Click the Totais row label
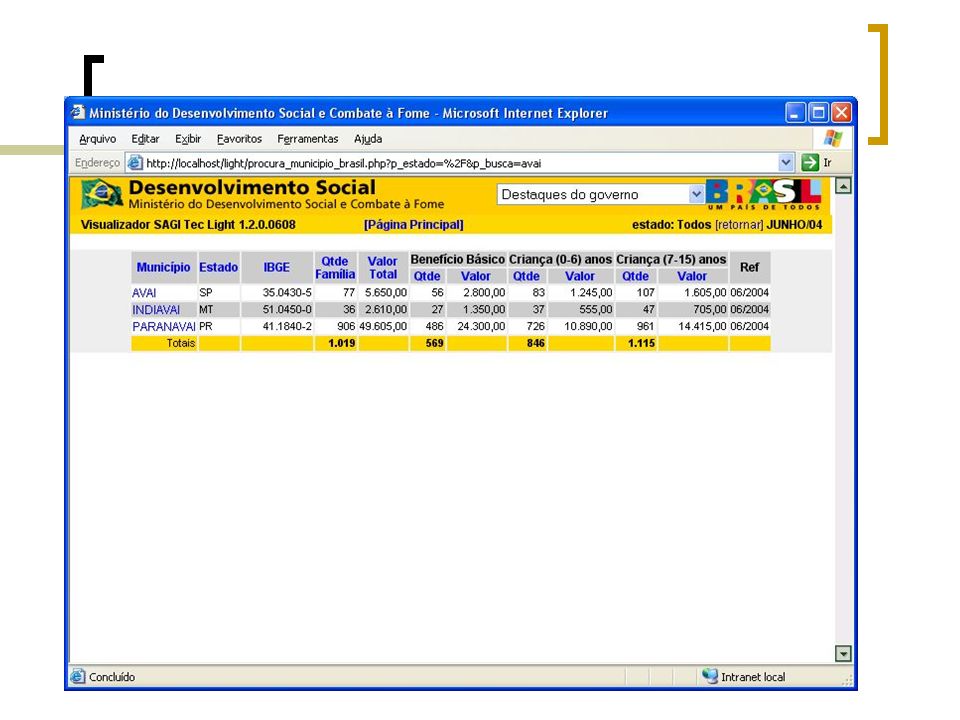Image resolution: width=960 pixels, height=720 pixels. point(181,343)
